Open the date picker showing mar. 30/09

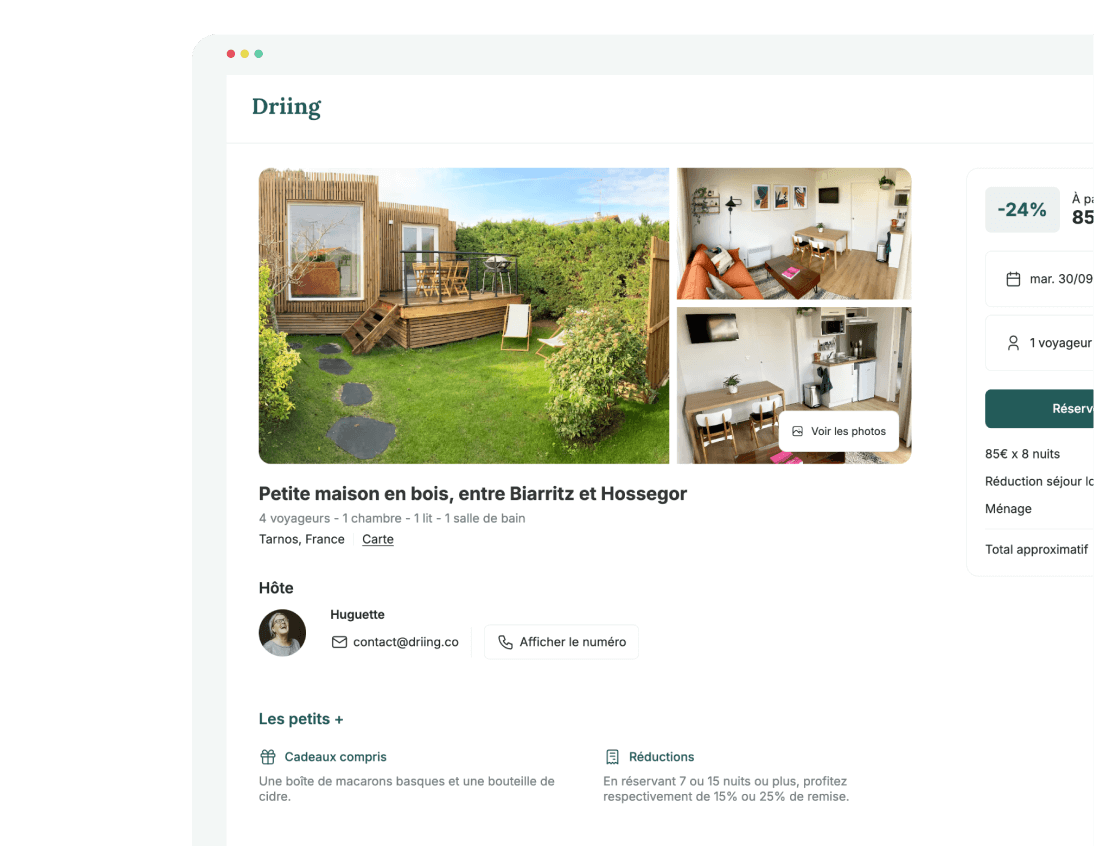tap(1040, 279)
